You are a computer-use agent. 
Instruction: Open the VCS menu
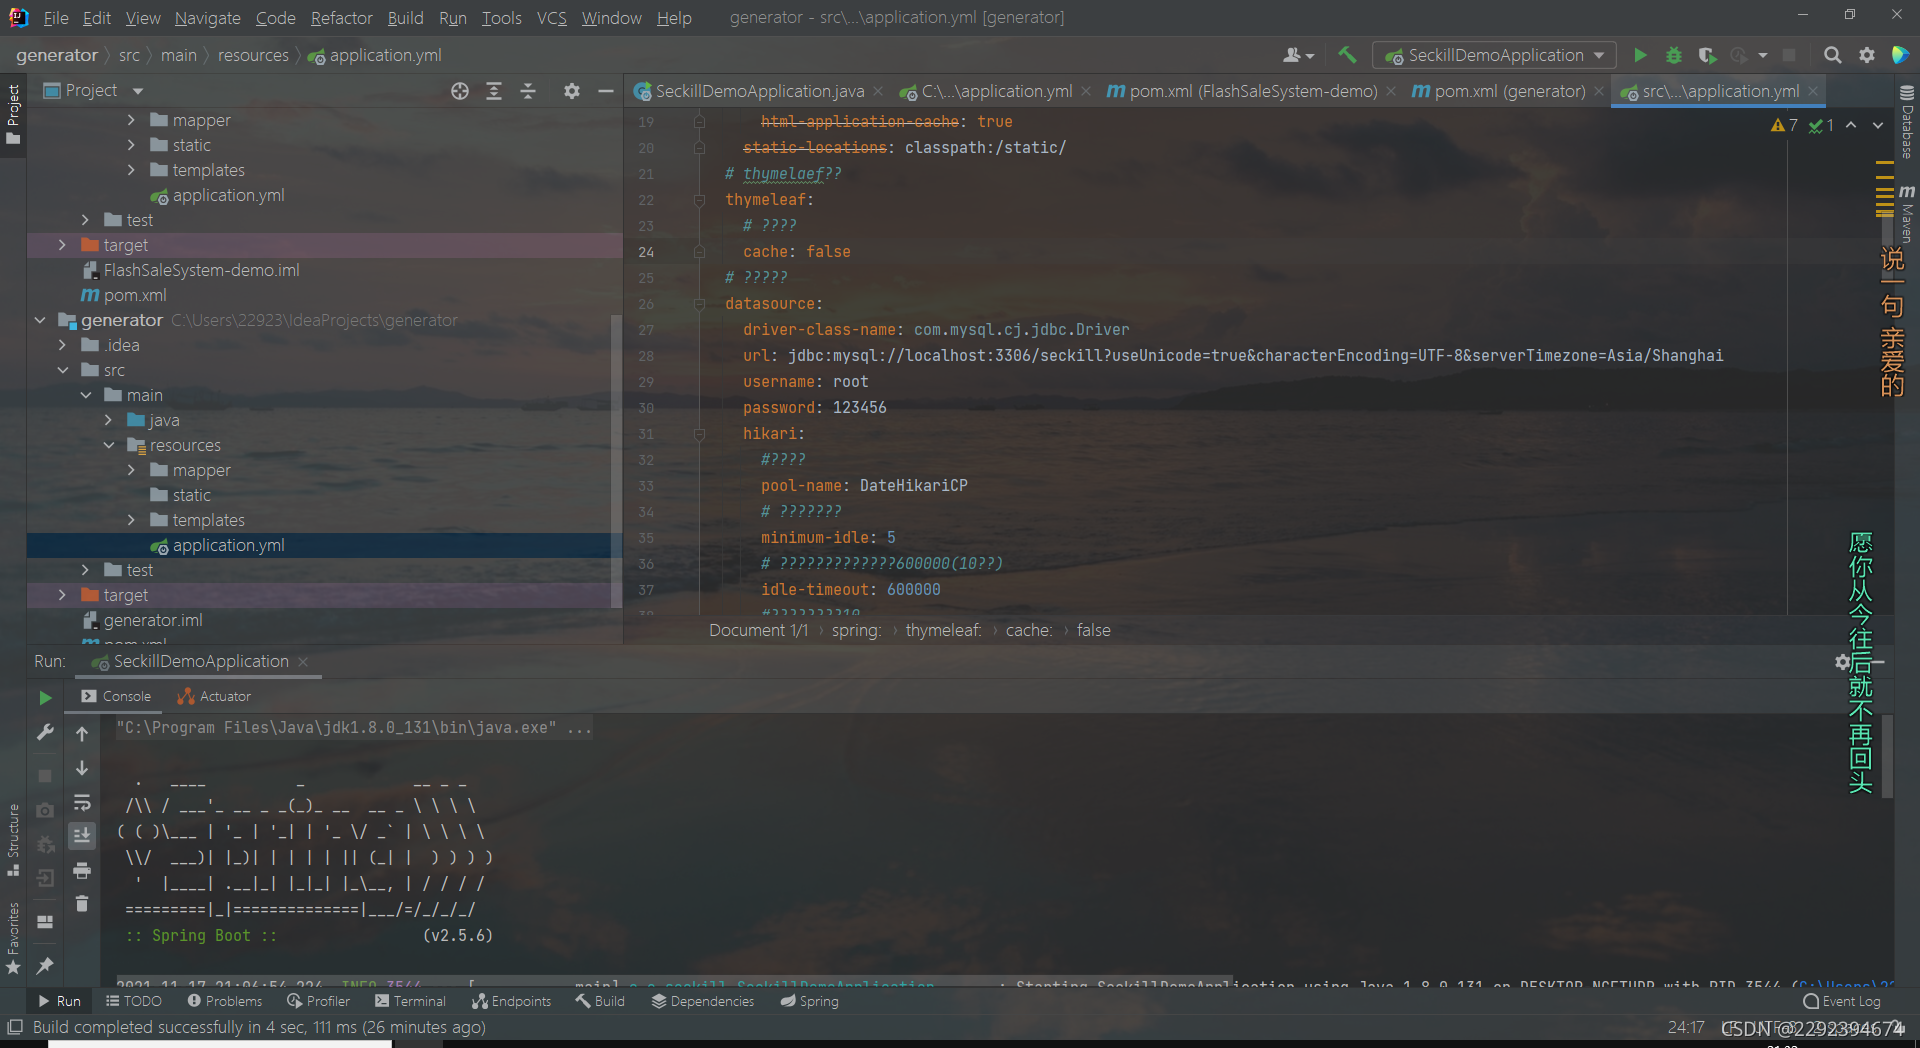[551, 18]
